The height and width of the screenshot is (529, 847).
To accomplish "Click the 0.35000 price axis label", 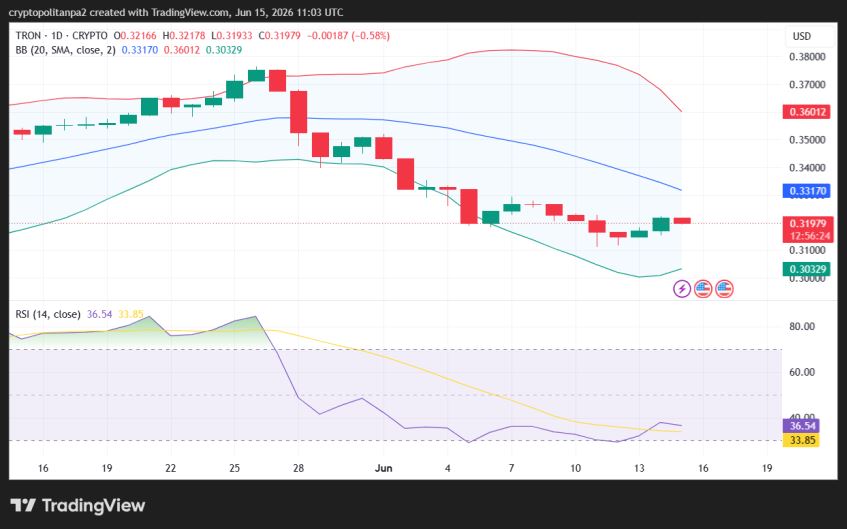I will (x=807, y=140).
